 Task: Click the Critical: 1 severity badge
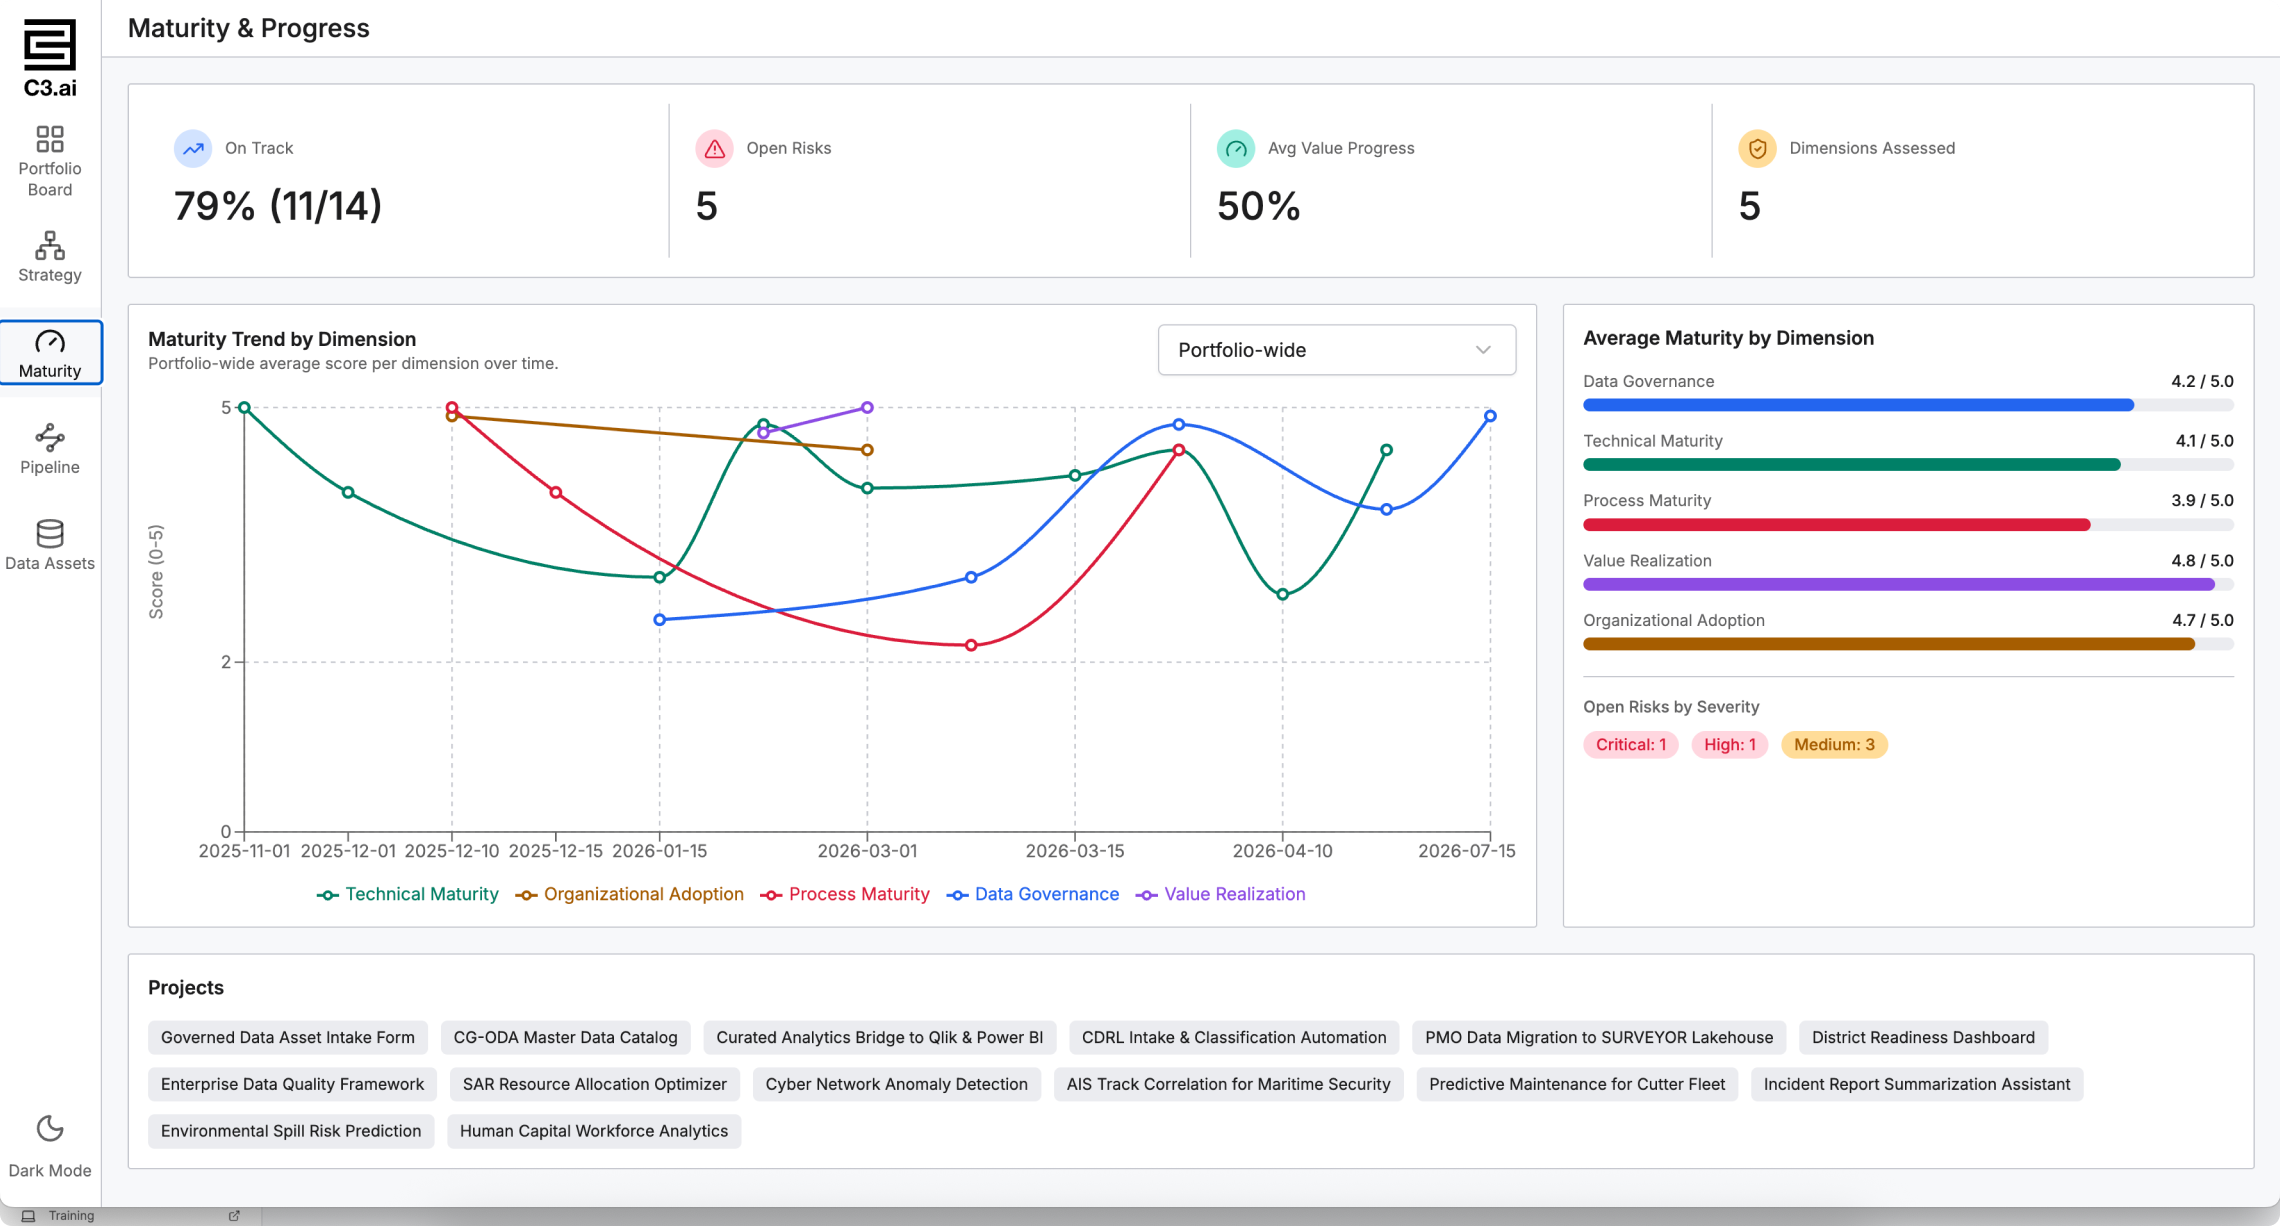pyautogui.click(x=1631, y=744)
